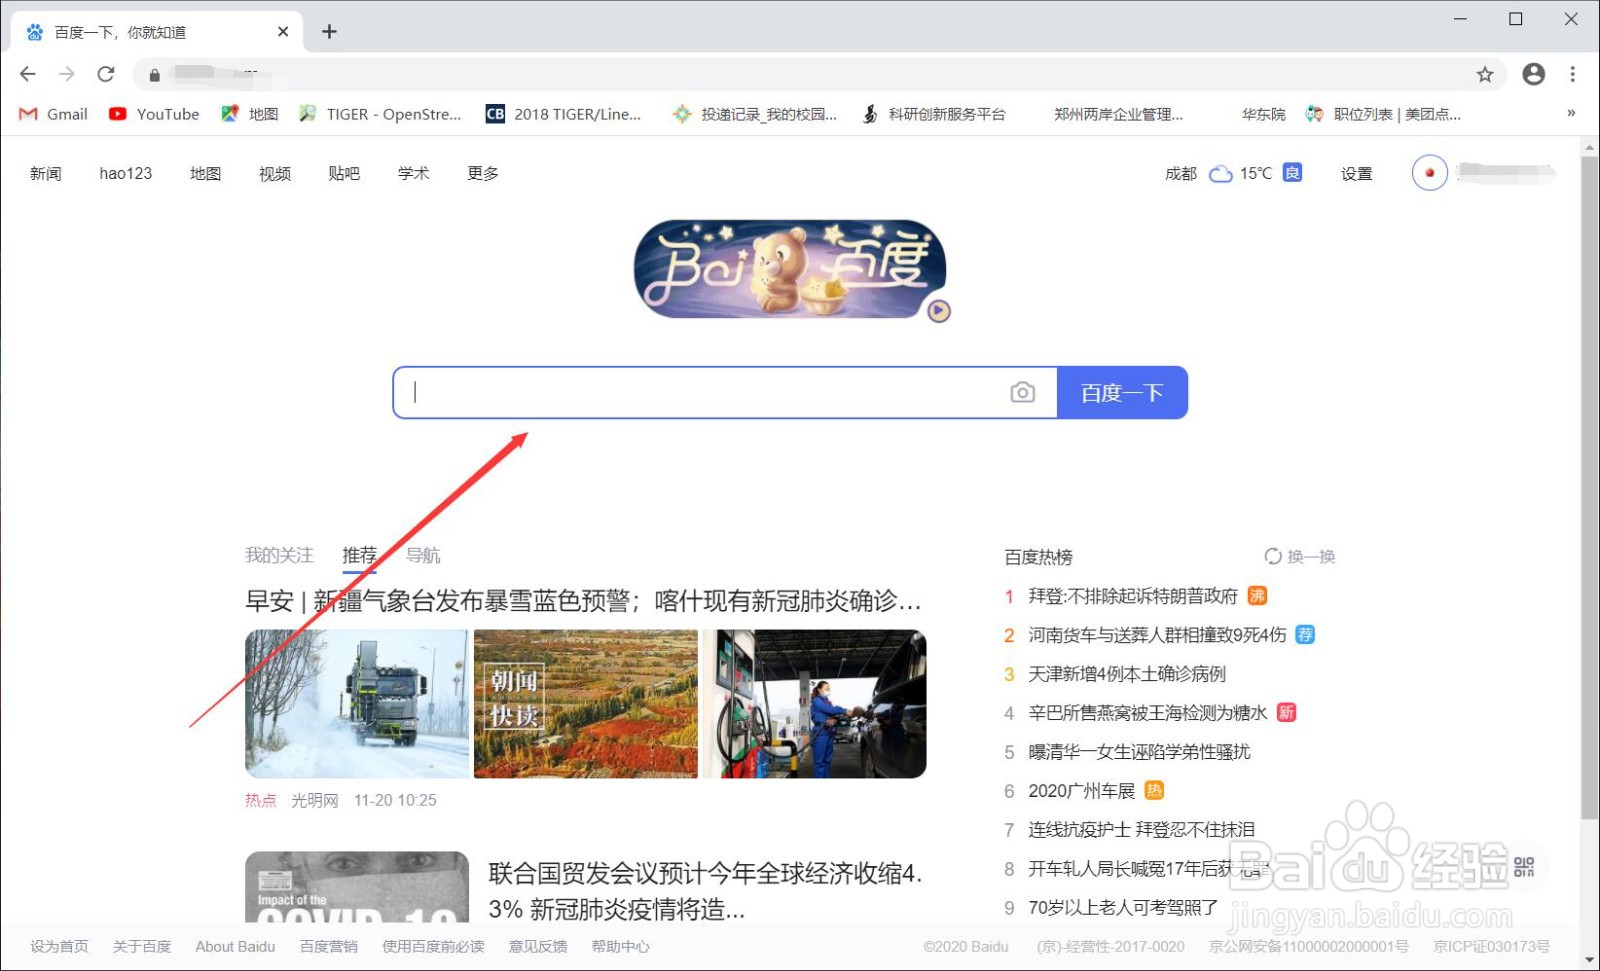
Task: Open the 设置 settings menu
Action: [x=1357, y=174]
